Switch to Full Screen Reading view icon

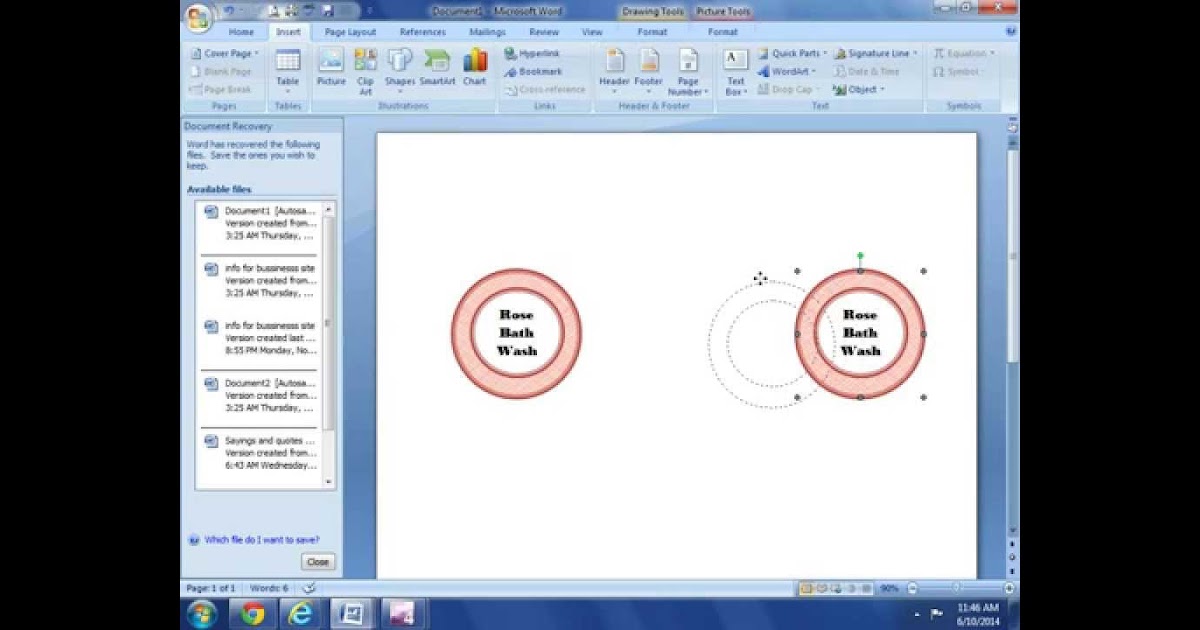(821, 589)
